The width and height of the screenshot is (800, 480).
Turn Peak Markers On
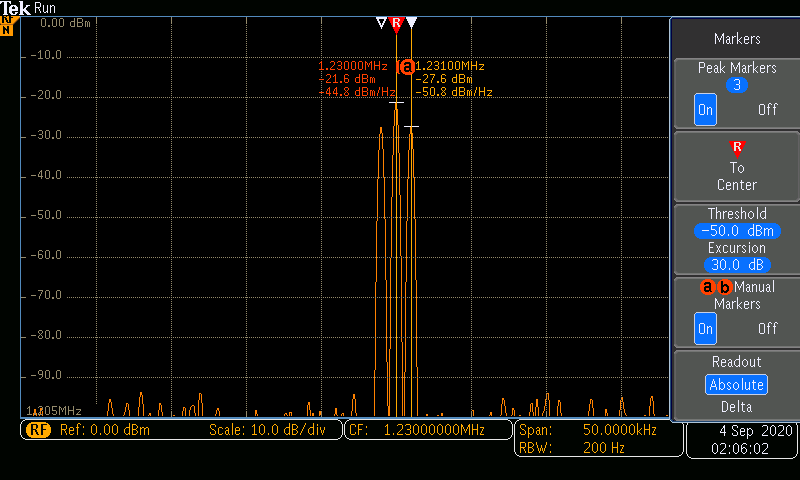705,110
